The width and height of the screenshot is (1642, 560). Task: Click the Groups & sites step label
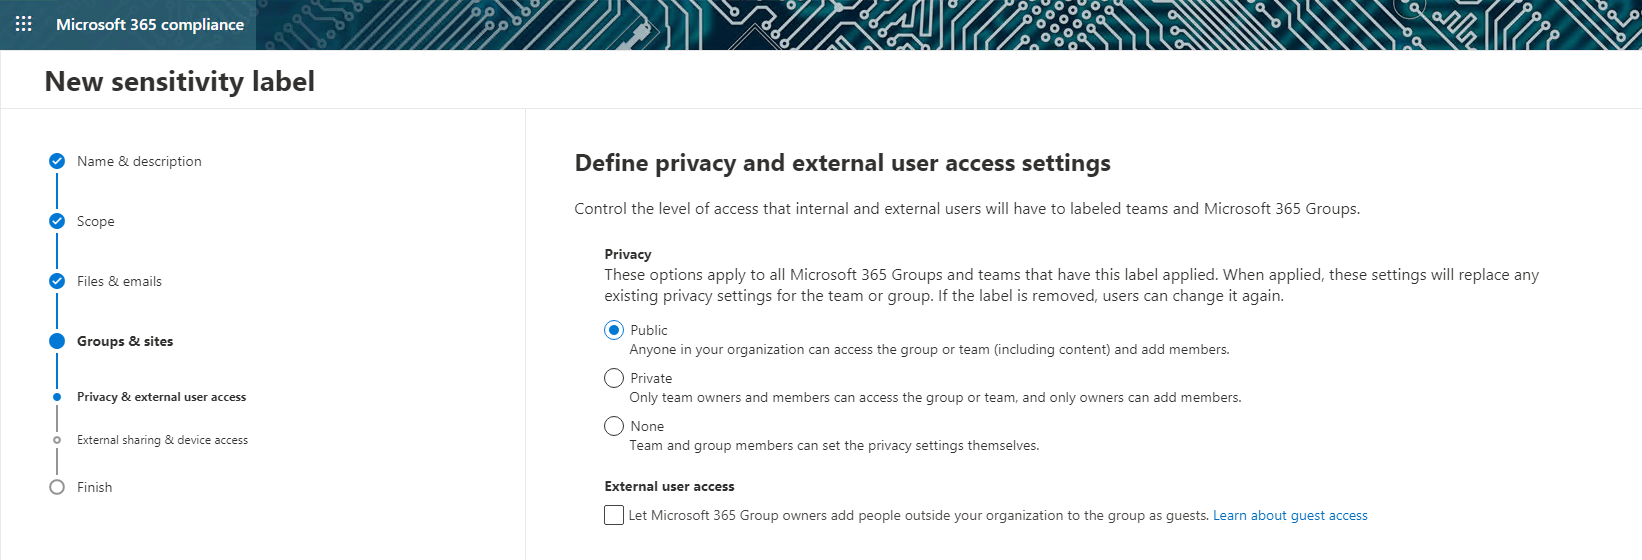[125, 341]
